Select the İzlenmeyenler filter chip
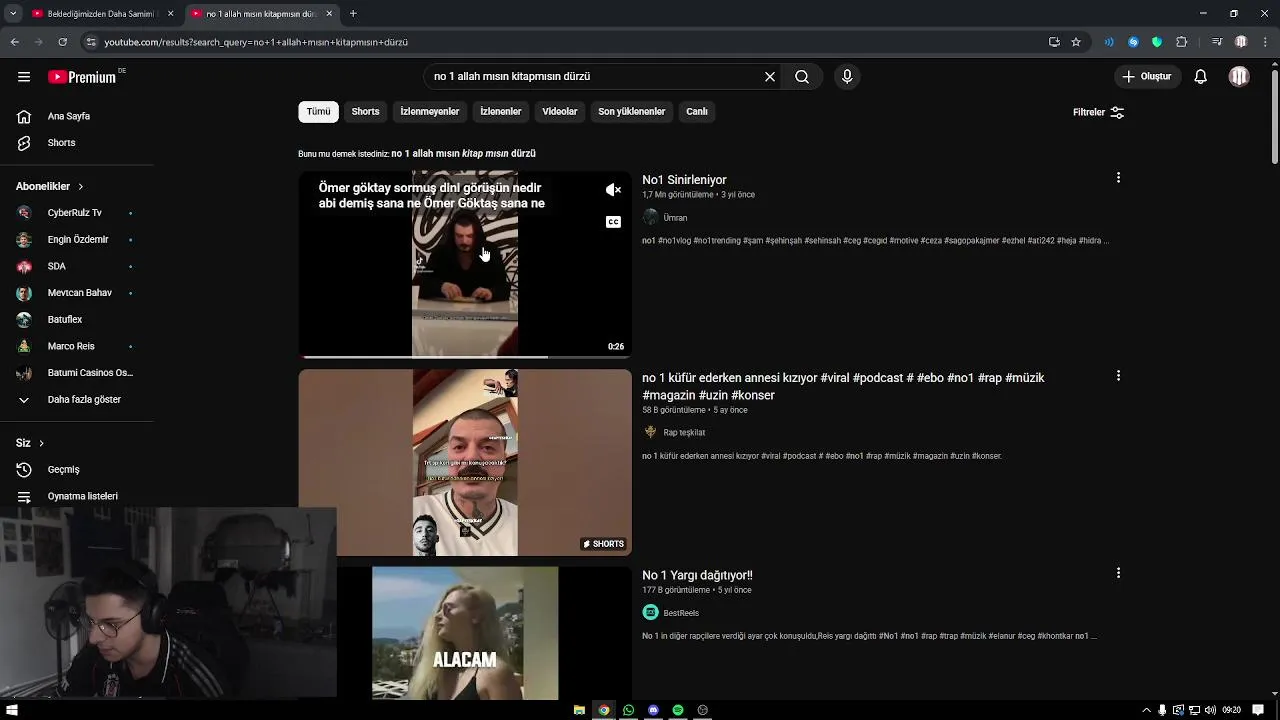Viewport: 1280px width, 720px height. [x=429, y=112]
